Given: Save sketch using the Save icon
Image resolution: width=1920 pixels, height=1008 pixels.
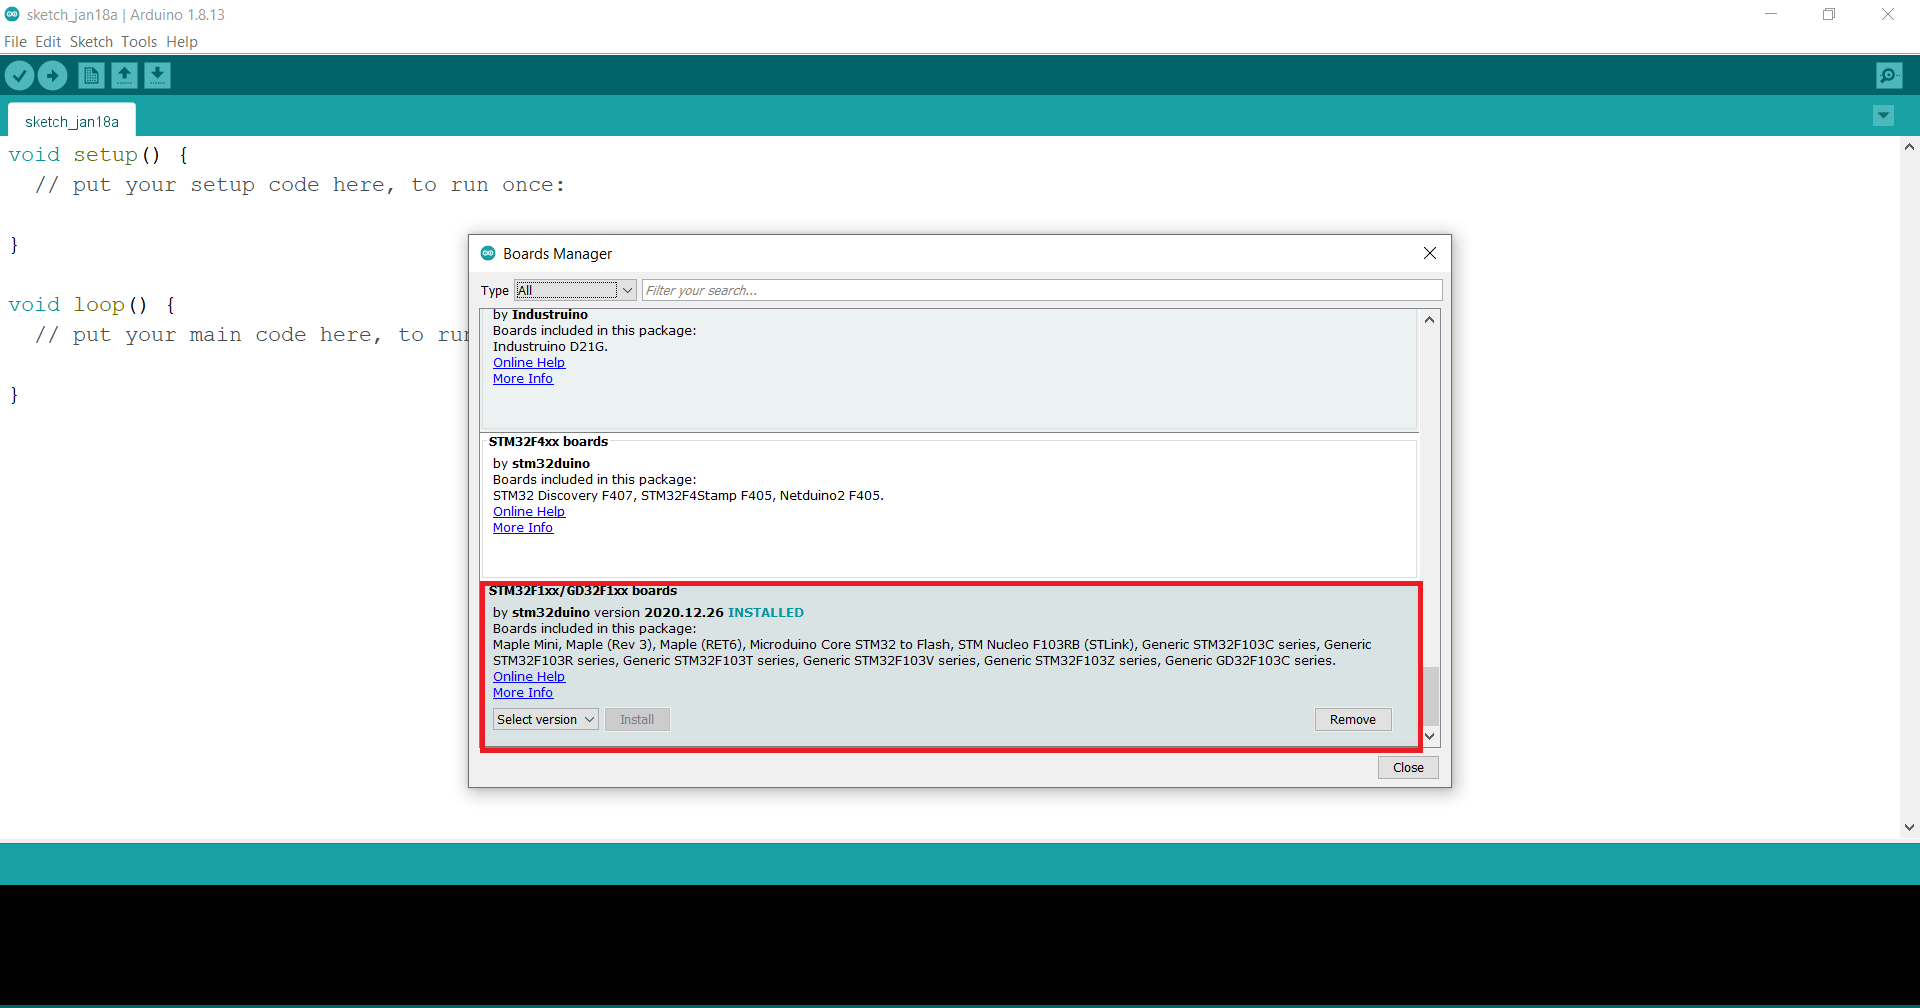Looking at the screenshot, I should tap(157, 75).
